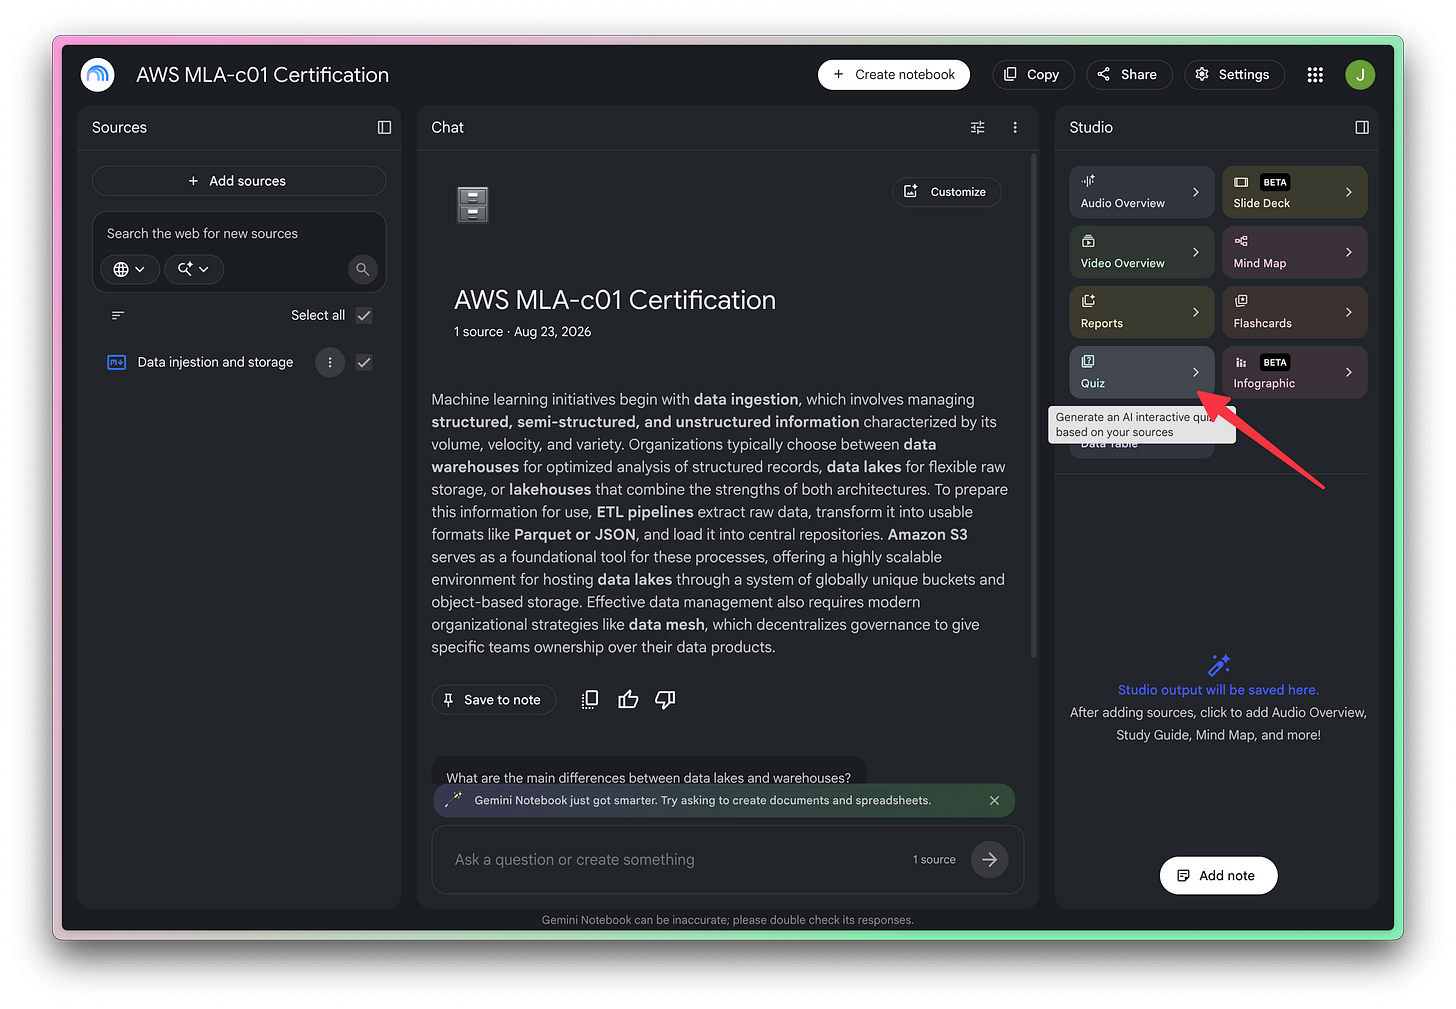The height and width of the screenshot is (1009, 1456).
Task: Expand Slide Deck options chevron
Action: 1348,192
